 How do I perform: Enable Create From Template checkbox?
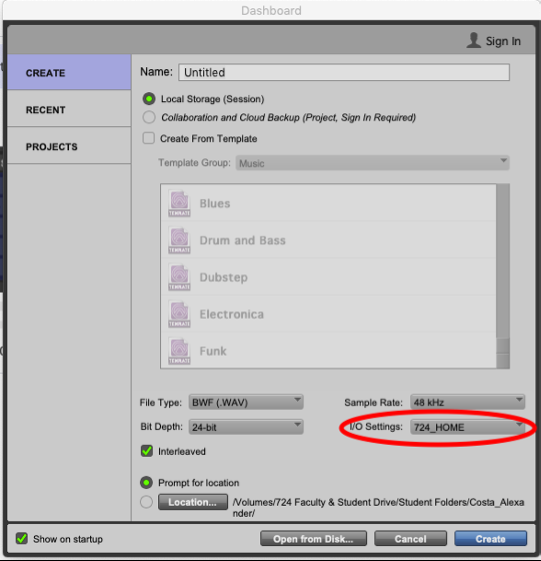click(x=148, y=138)
